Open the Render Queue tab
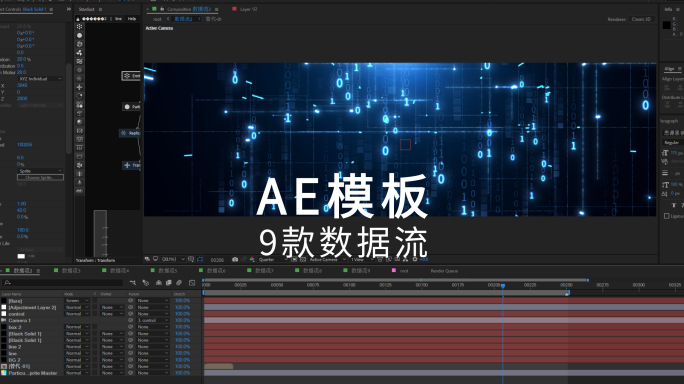 tap(444, 271)
